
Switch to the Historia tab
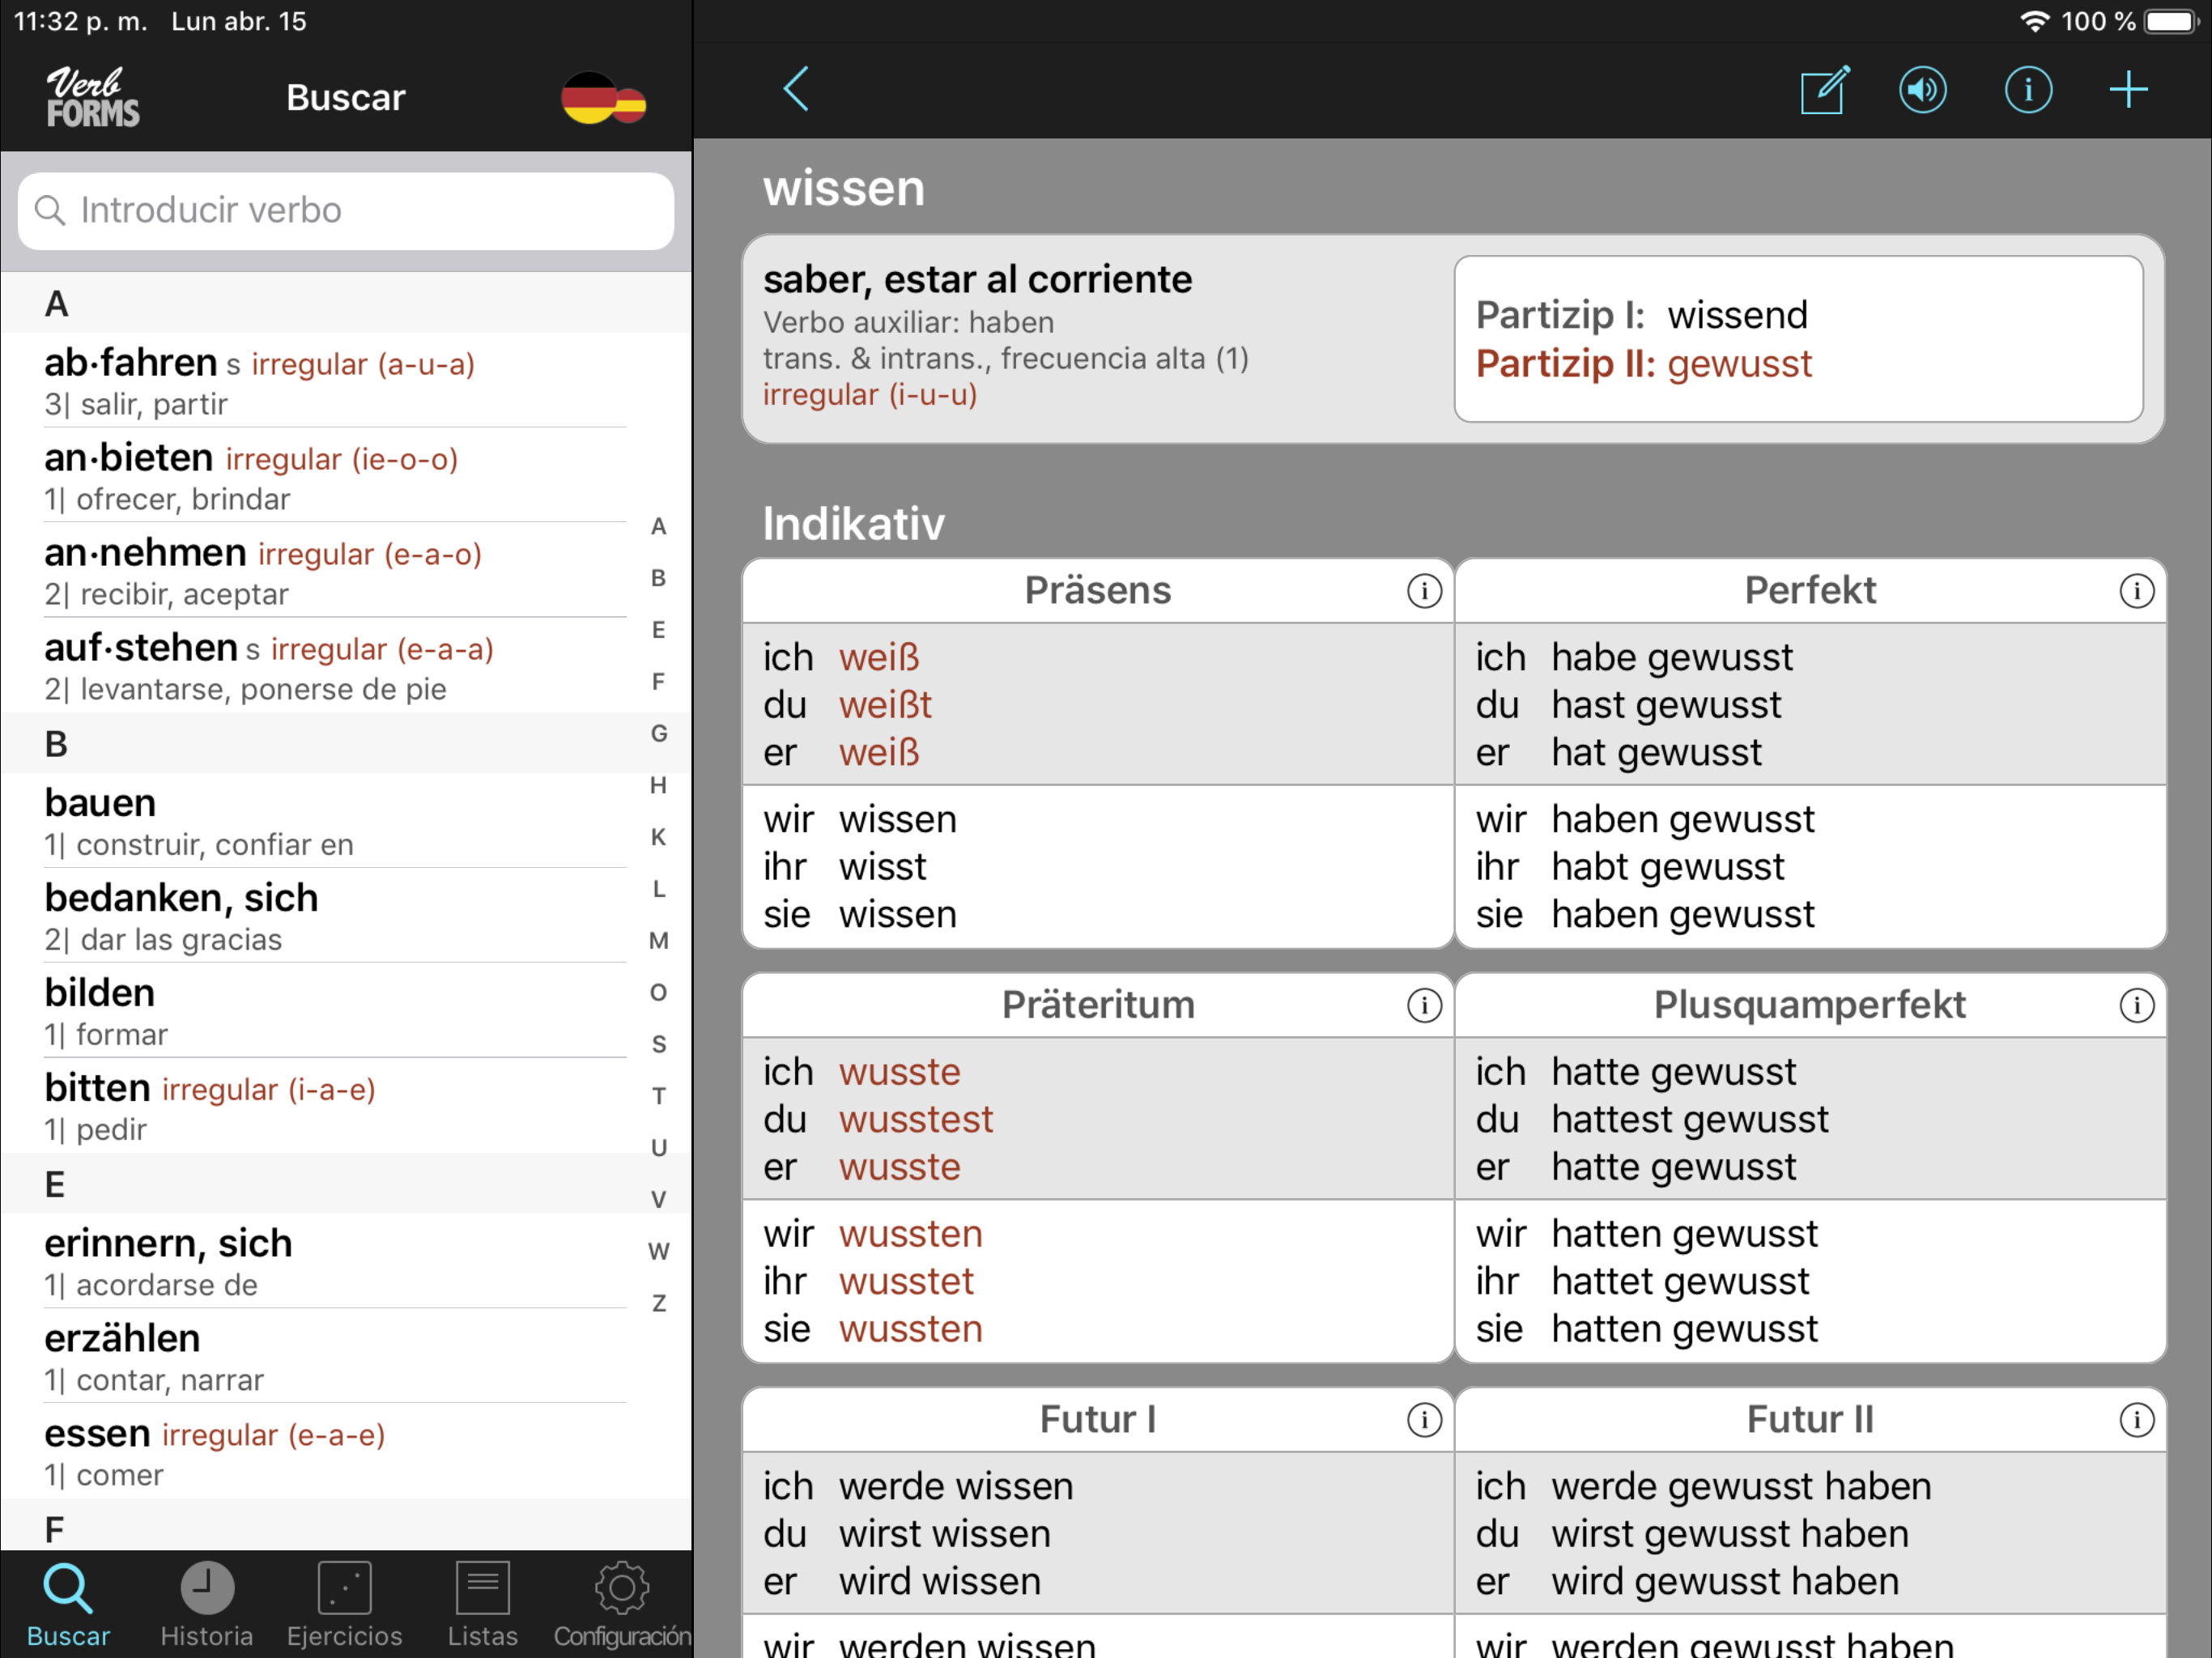click(207, 1603)
